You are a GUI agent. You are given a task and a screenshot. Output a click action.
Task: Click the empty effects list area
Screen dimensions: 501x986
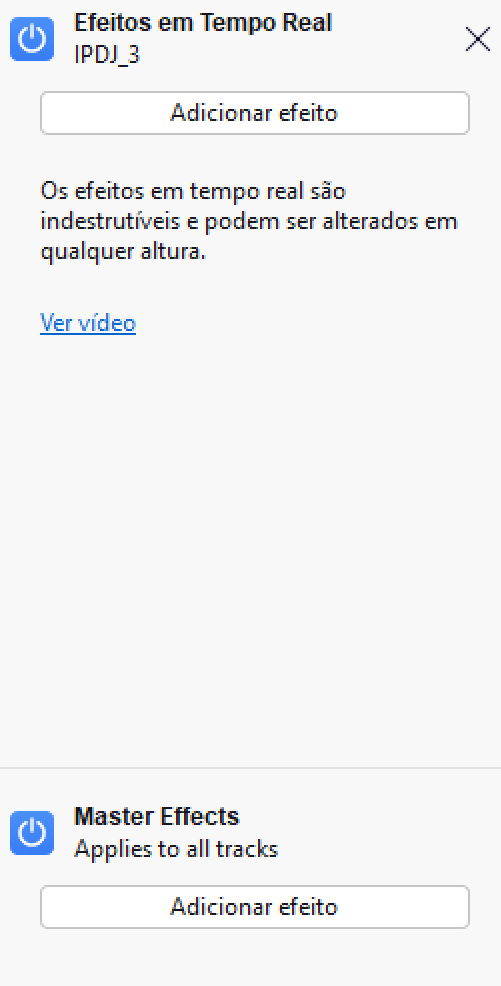[250, 547]
